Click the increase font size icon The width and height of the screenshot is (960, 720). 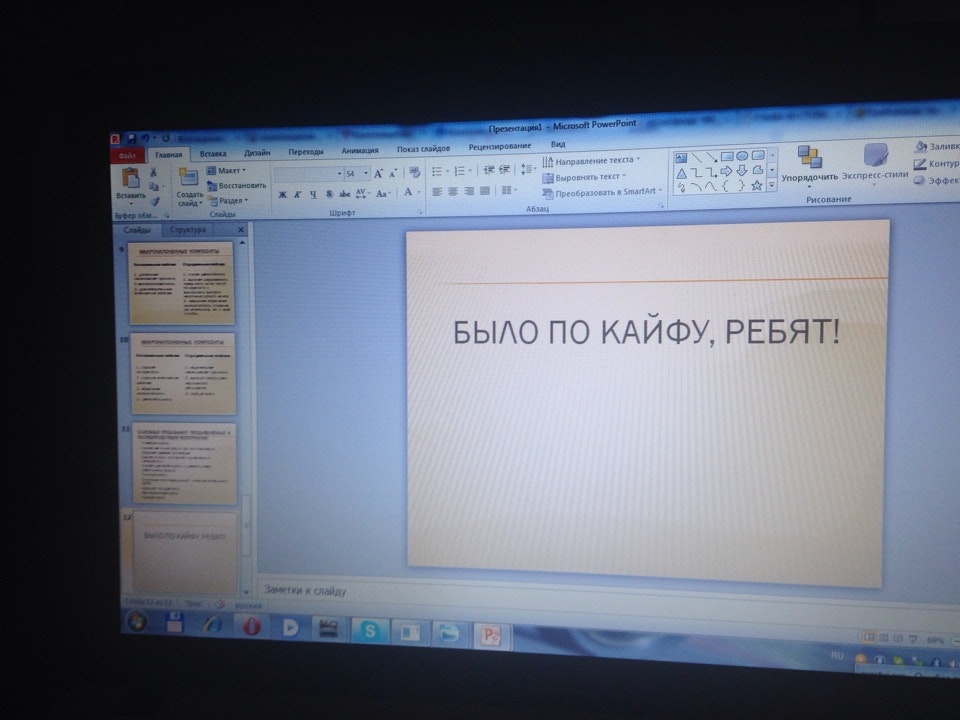[380, 173]
